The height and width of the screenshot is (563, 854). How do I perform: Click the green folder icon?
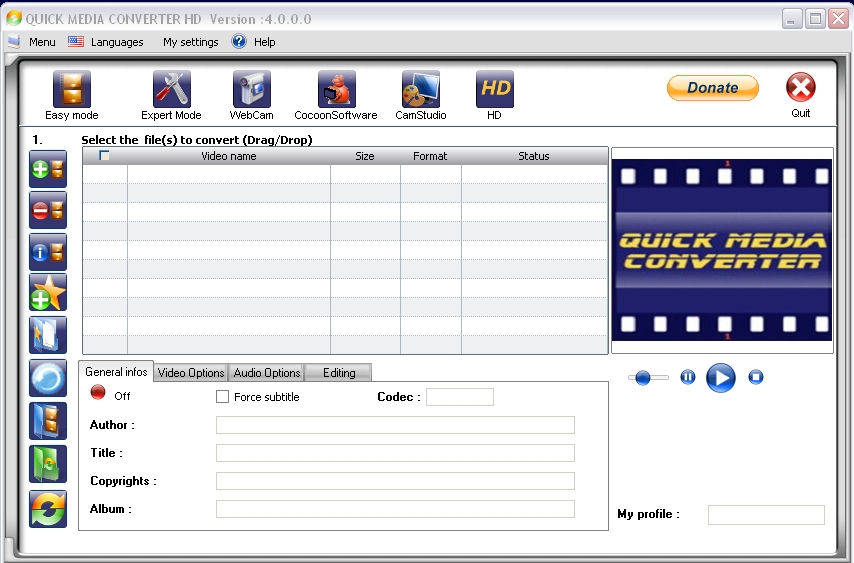(x=48, y=464)
